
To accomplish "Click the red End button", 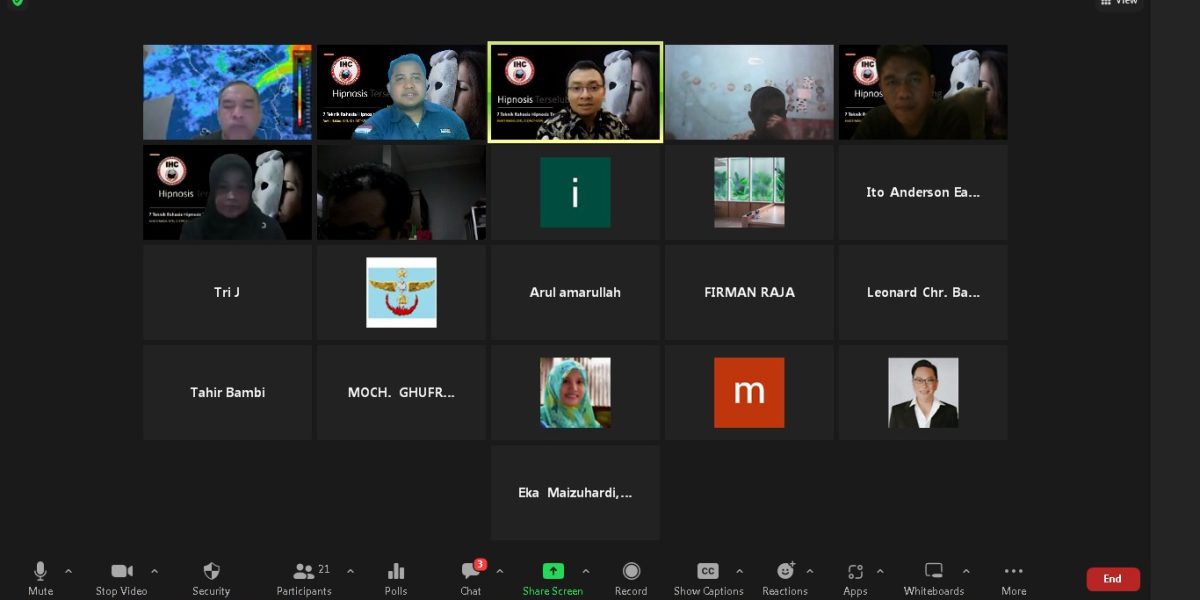I will pos(1112,579).
